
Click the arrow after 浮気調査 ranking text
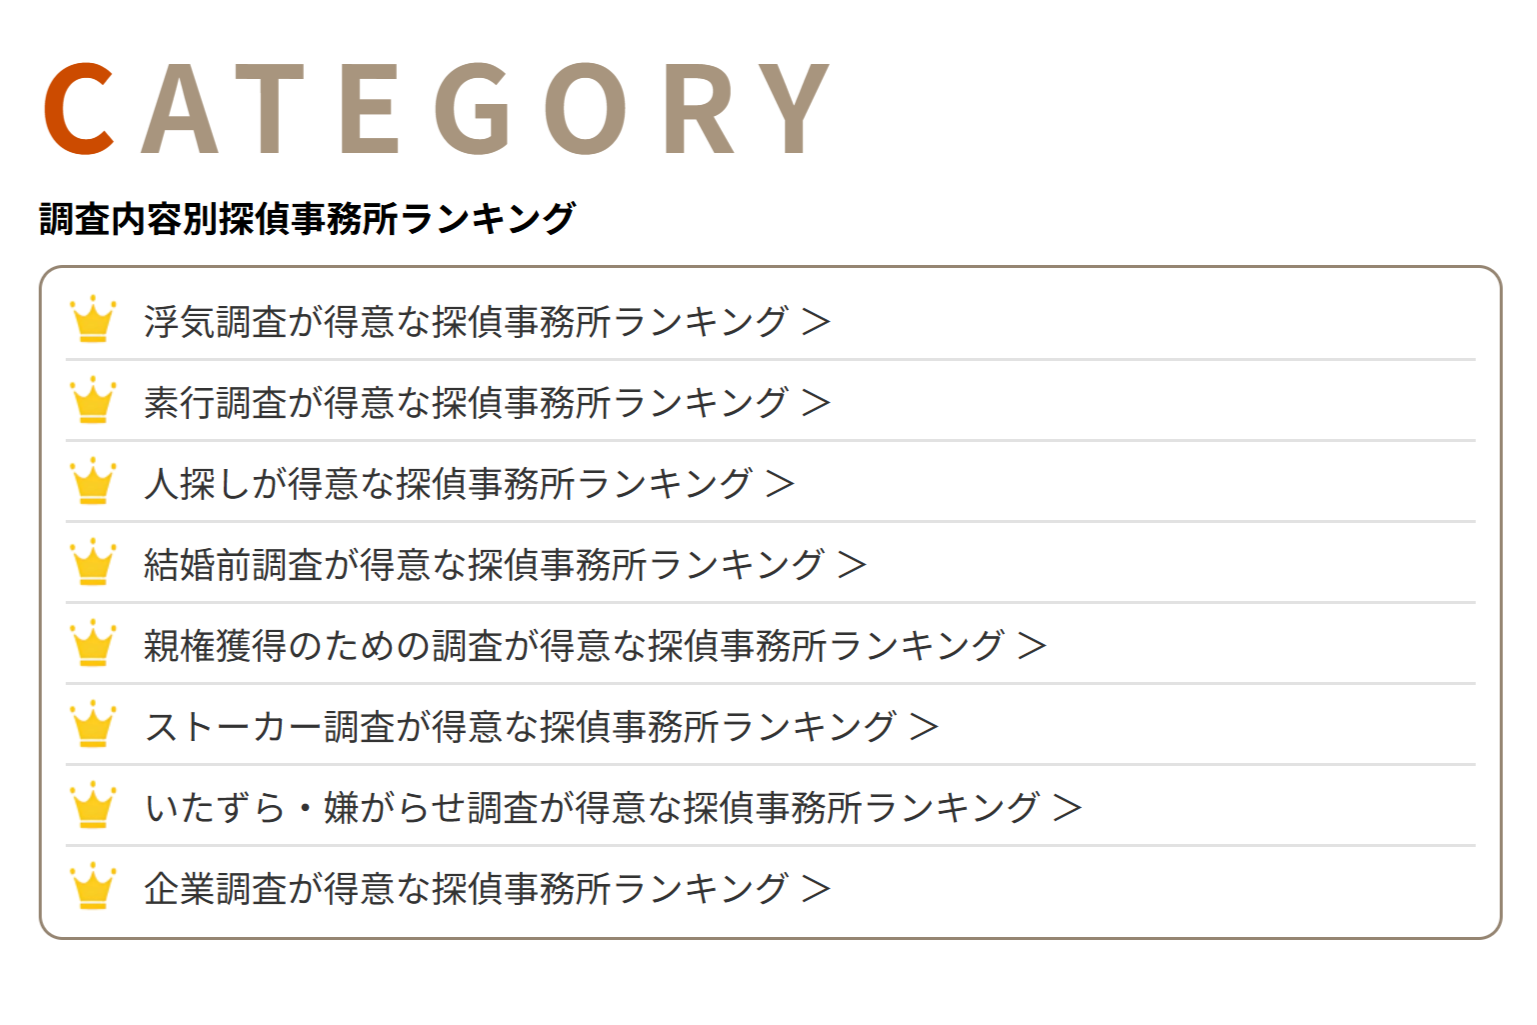(817, 322)
